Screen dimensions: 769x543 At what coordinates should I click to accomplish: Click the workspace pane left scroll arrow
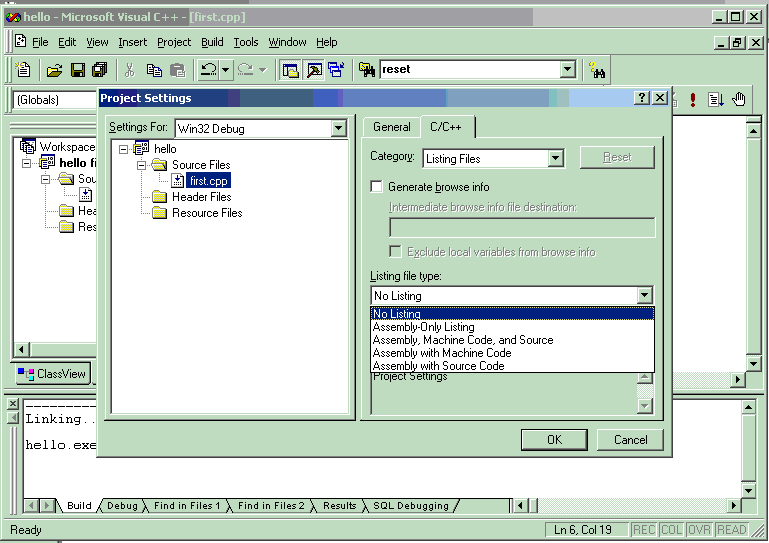pyautogui.click(x=21, y=350)
